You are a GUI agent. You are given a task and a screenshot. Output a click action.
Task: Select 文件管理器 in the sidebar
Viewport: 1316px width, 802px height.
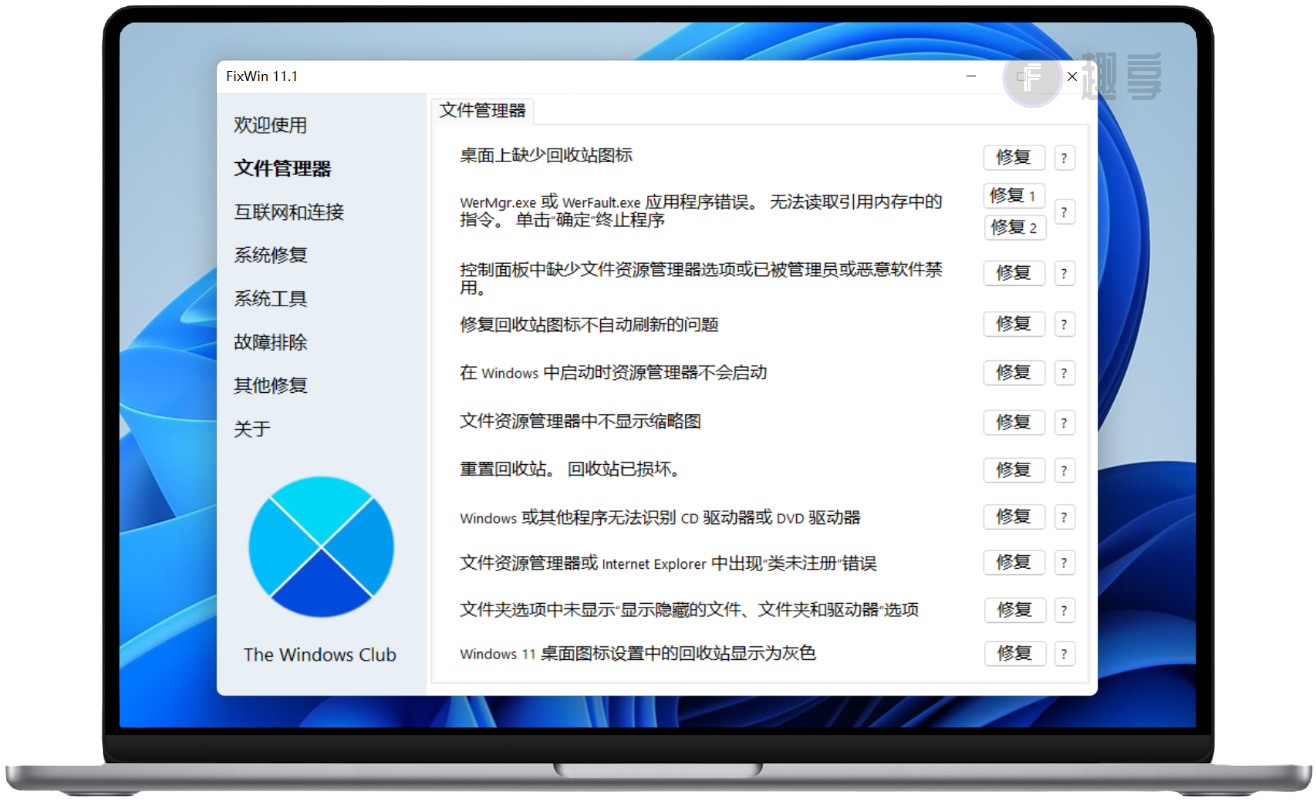[282, 168]
